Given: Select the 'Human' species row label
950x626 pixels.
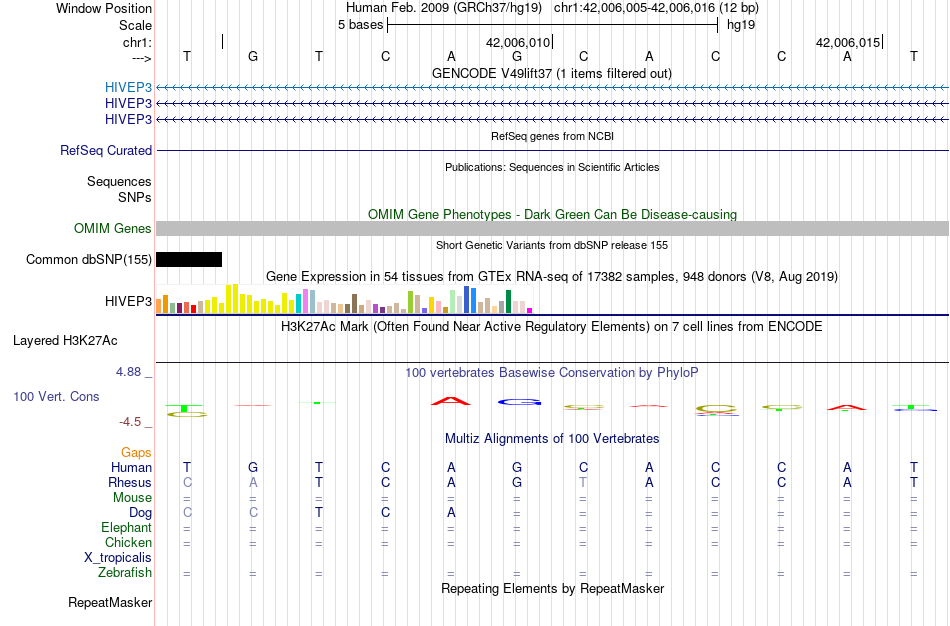Looking at the screenshot, I should pyautogui.click(x=131, y=467).
